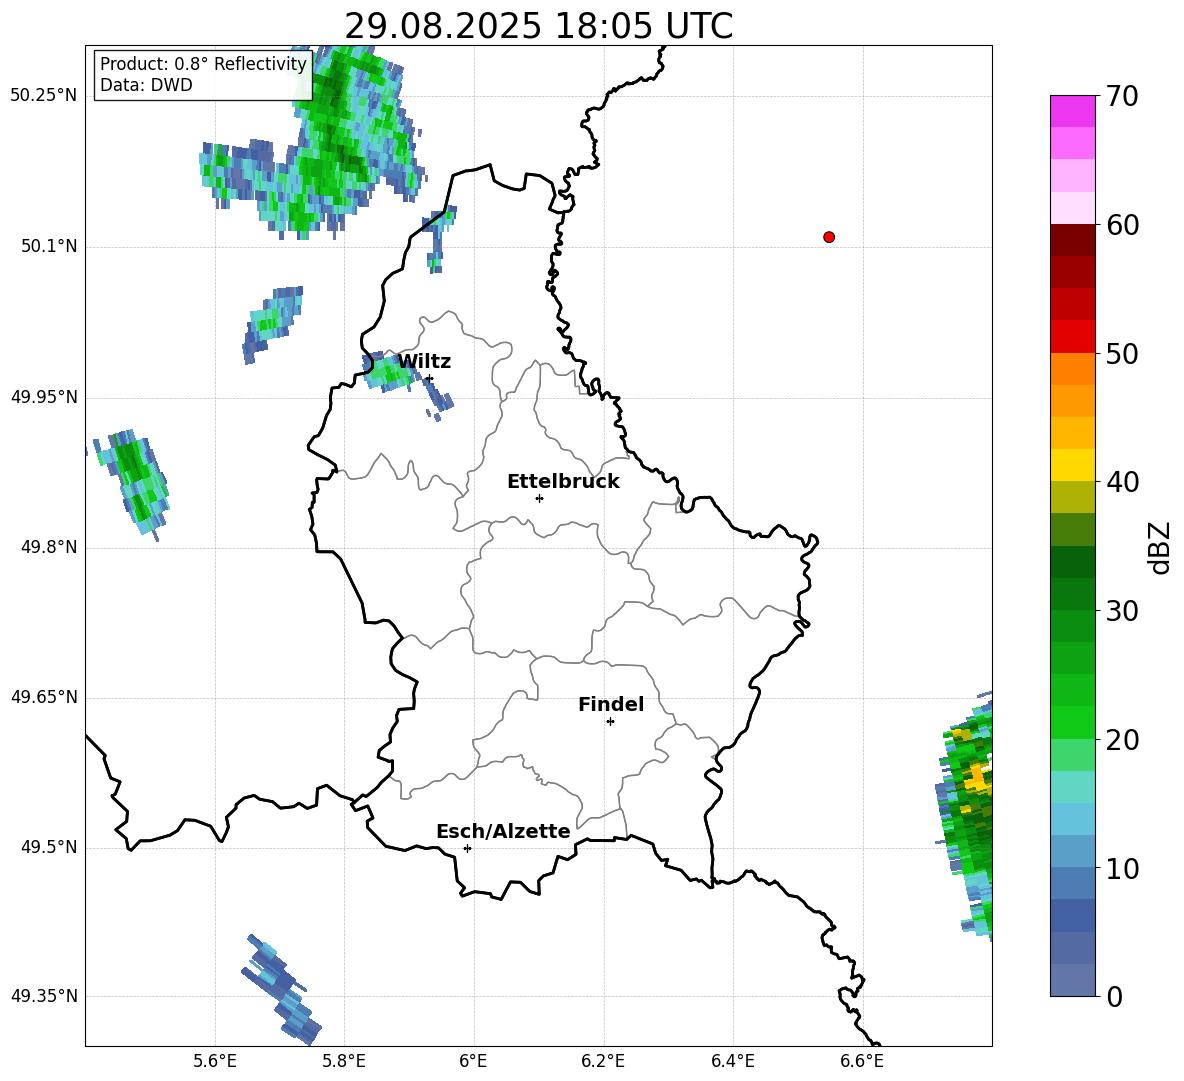Click the 50.1°N latitude tick label
1184x1081 pixels.
coord(49,246)
